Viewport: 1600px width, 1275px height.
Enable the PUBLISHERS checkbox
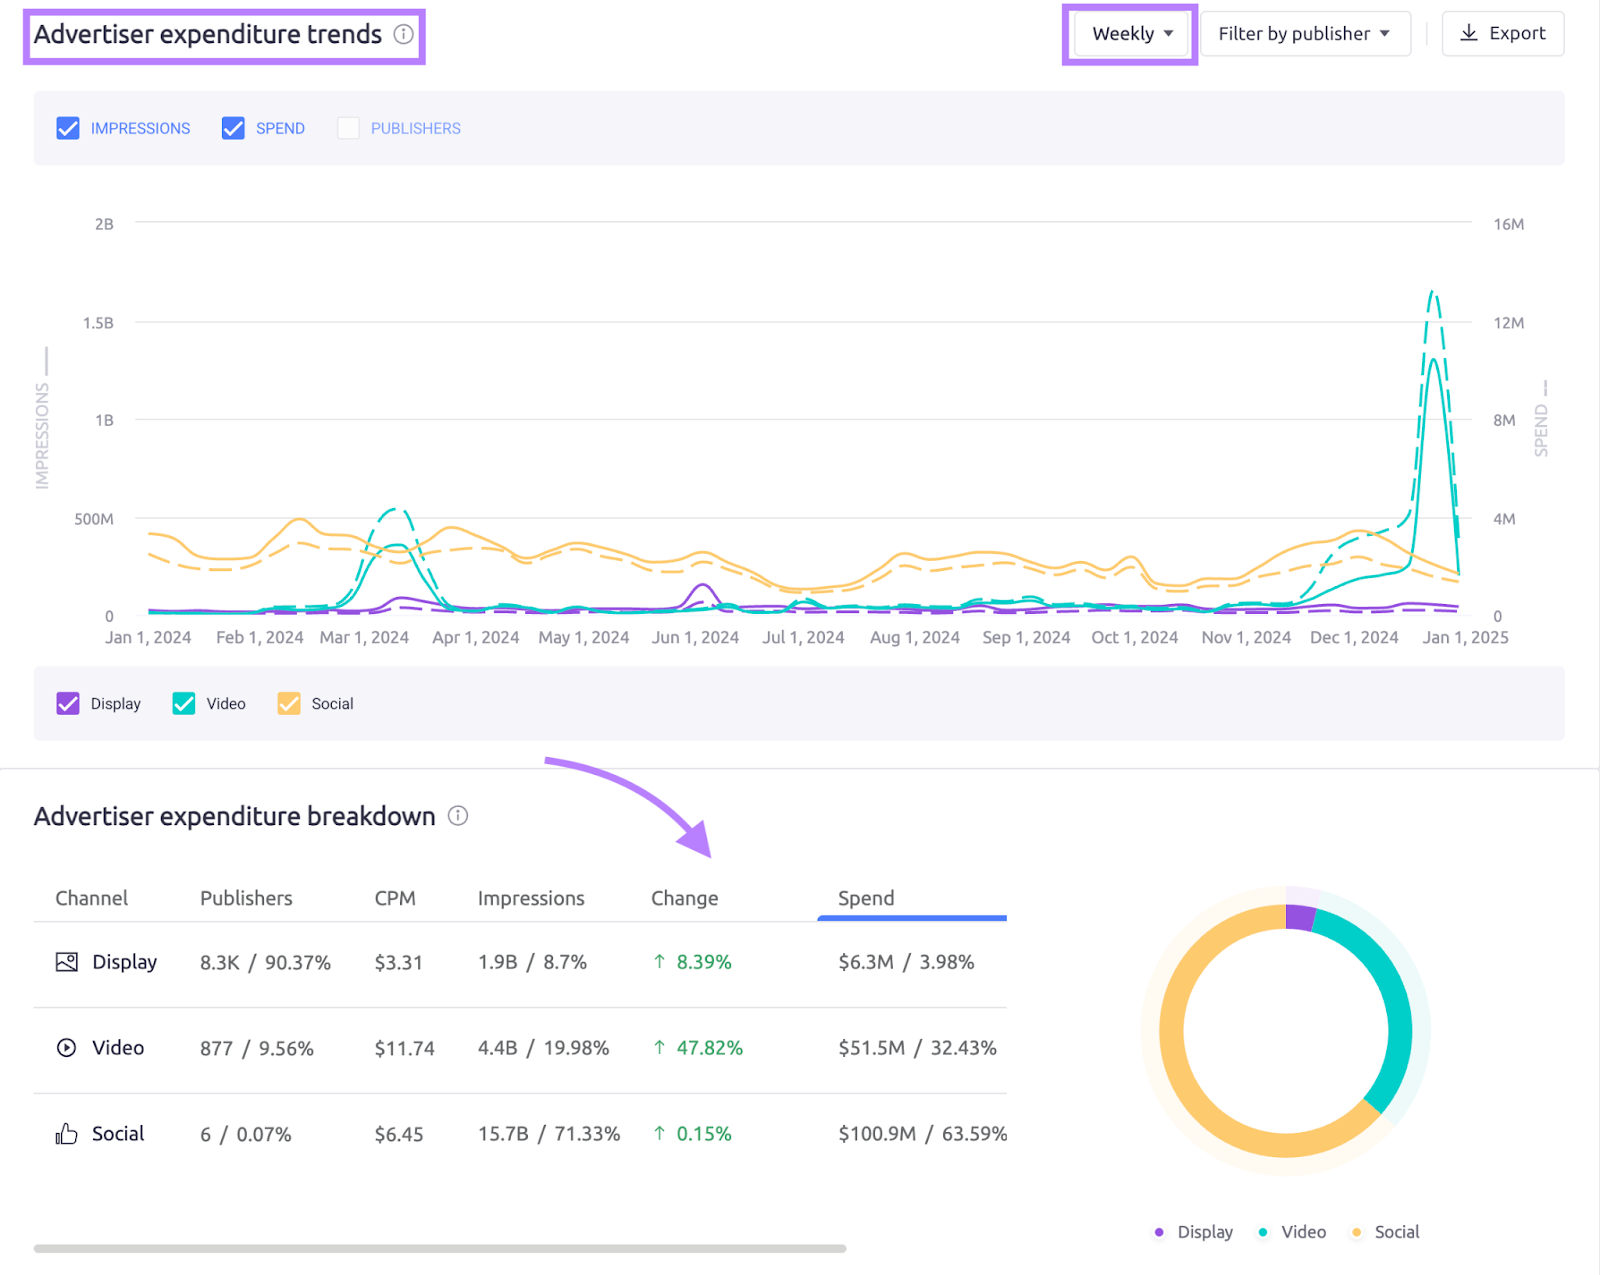pyautogui.click(x=348, y=128)
